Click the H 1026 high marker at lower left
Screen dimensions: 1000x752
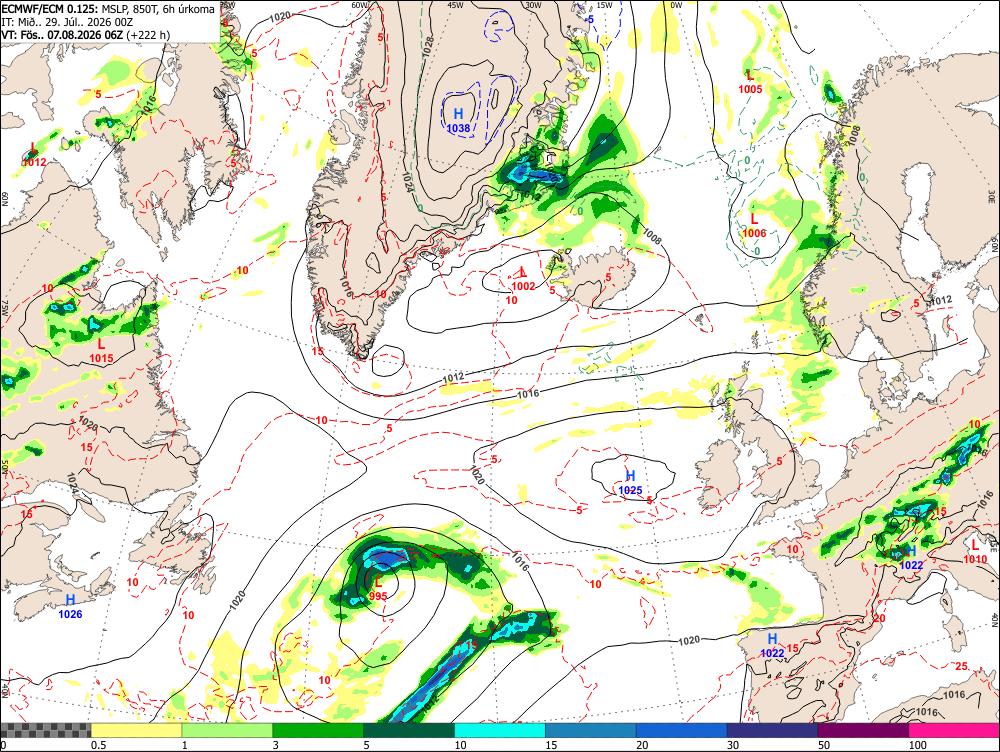(70, 607)
